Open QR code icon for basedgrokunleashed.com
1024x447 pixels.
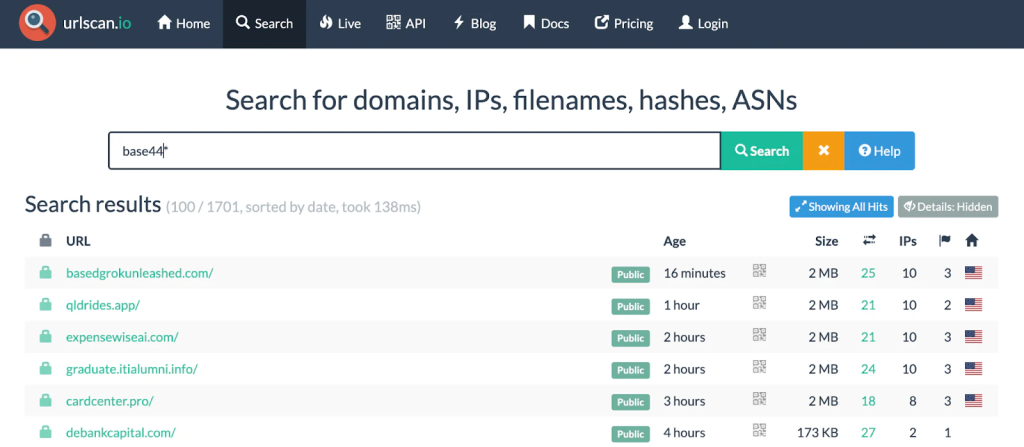(x=760, y=272)
